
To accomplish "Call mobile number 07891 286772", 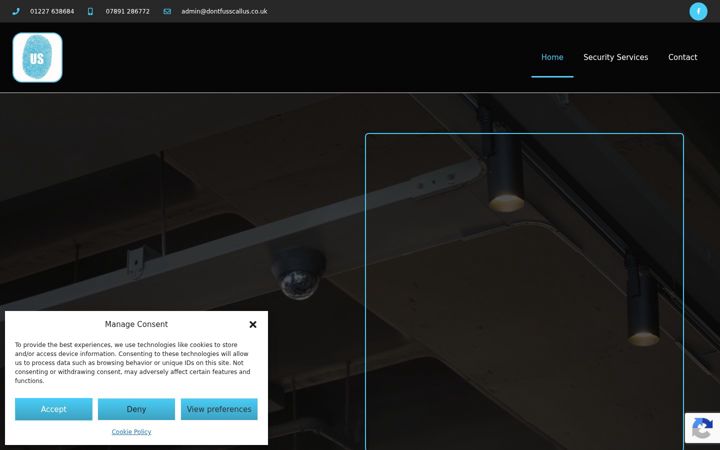I will click(128, 11).
